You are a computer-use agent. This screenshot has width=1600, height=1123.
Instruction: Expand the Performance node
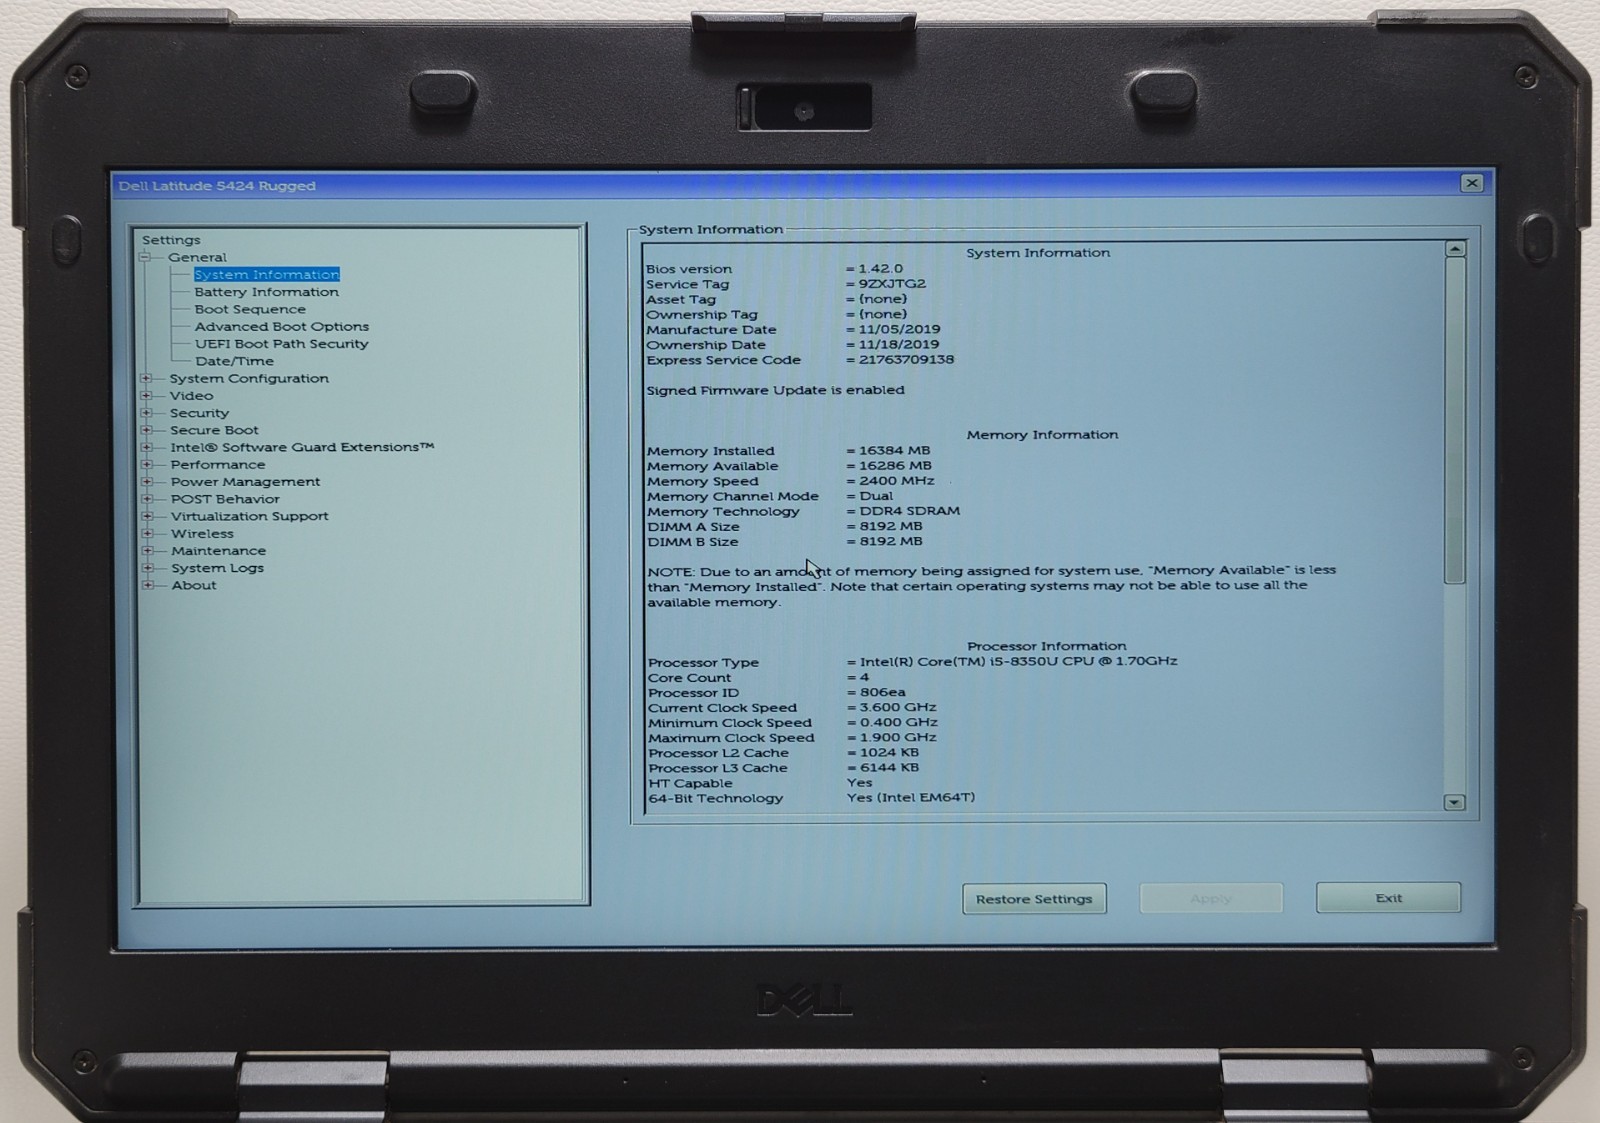[147, 464]
